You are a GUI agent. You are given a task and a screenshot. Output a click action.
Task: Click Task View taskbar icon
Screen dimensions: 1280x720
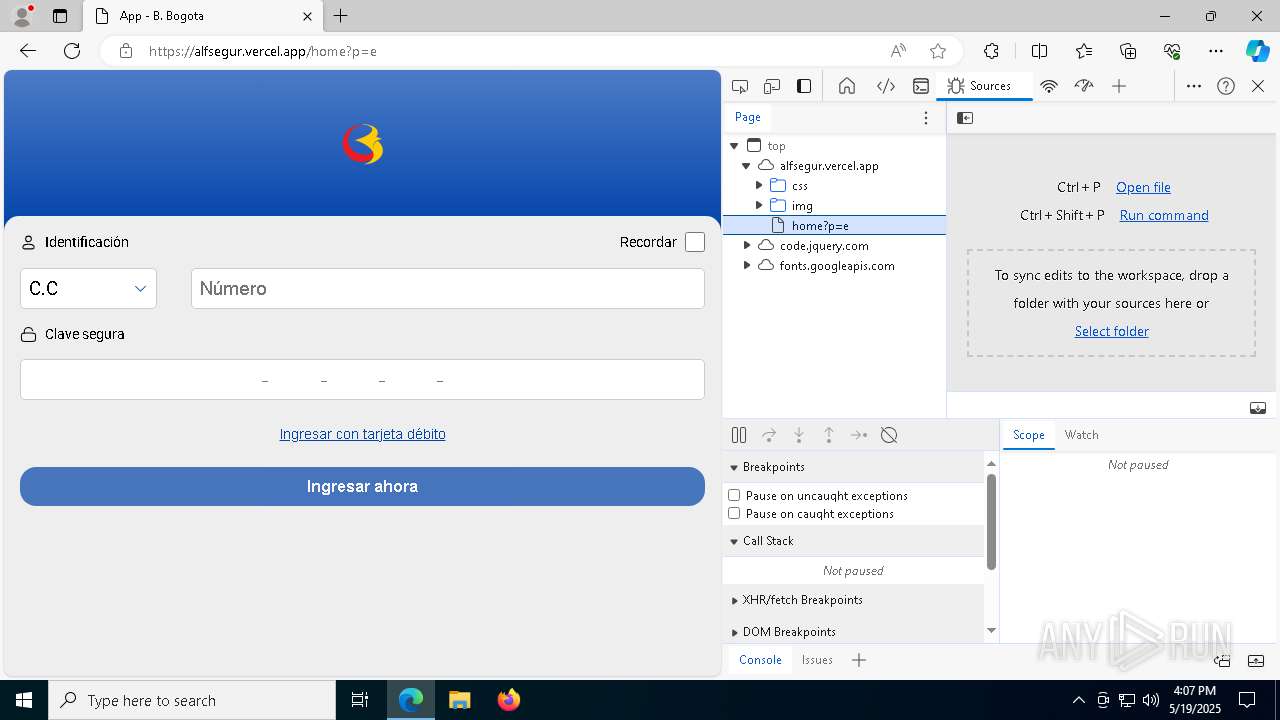(361, 700)
